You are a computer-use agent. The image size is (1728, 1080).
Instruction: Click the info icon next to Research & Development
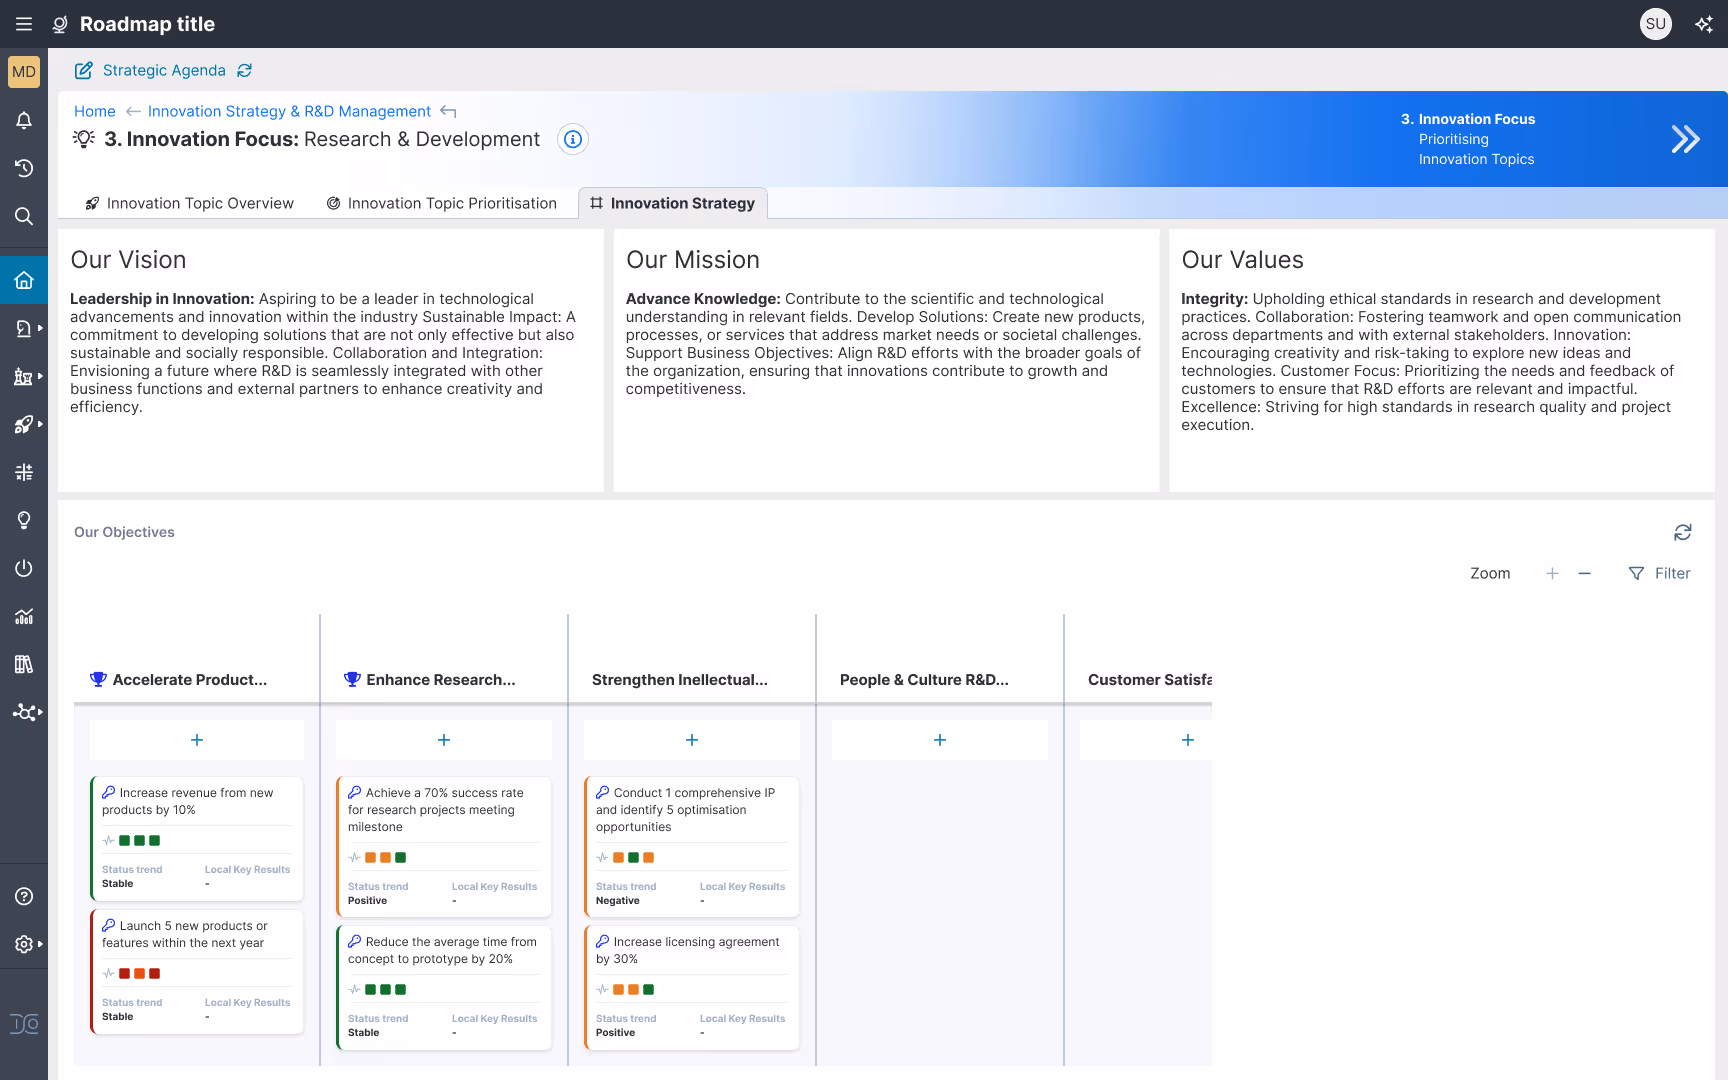coord(573,139)
